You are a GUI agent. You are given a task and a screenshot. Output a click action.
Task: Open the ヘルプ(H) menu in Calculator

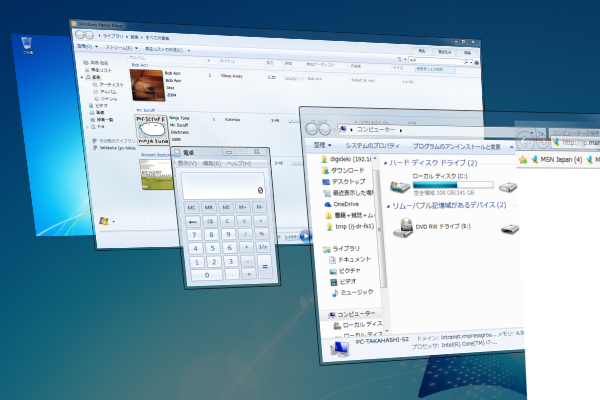click(239, 163)
